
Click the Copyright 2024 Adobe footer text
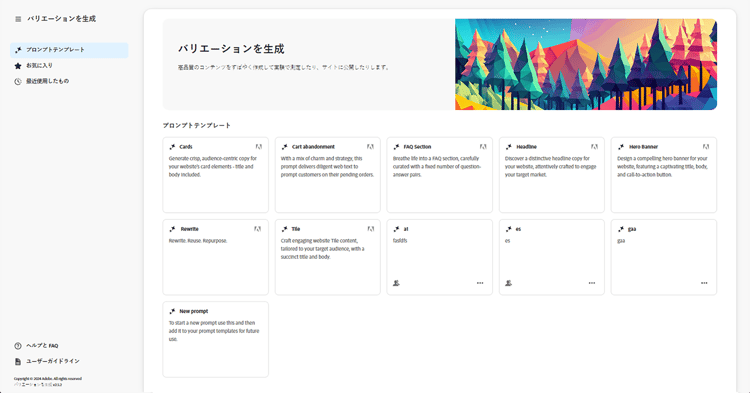click(48, 379)
